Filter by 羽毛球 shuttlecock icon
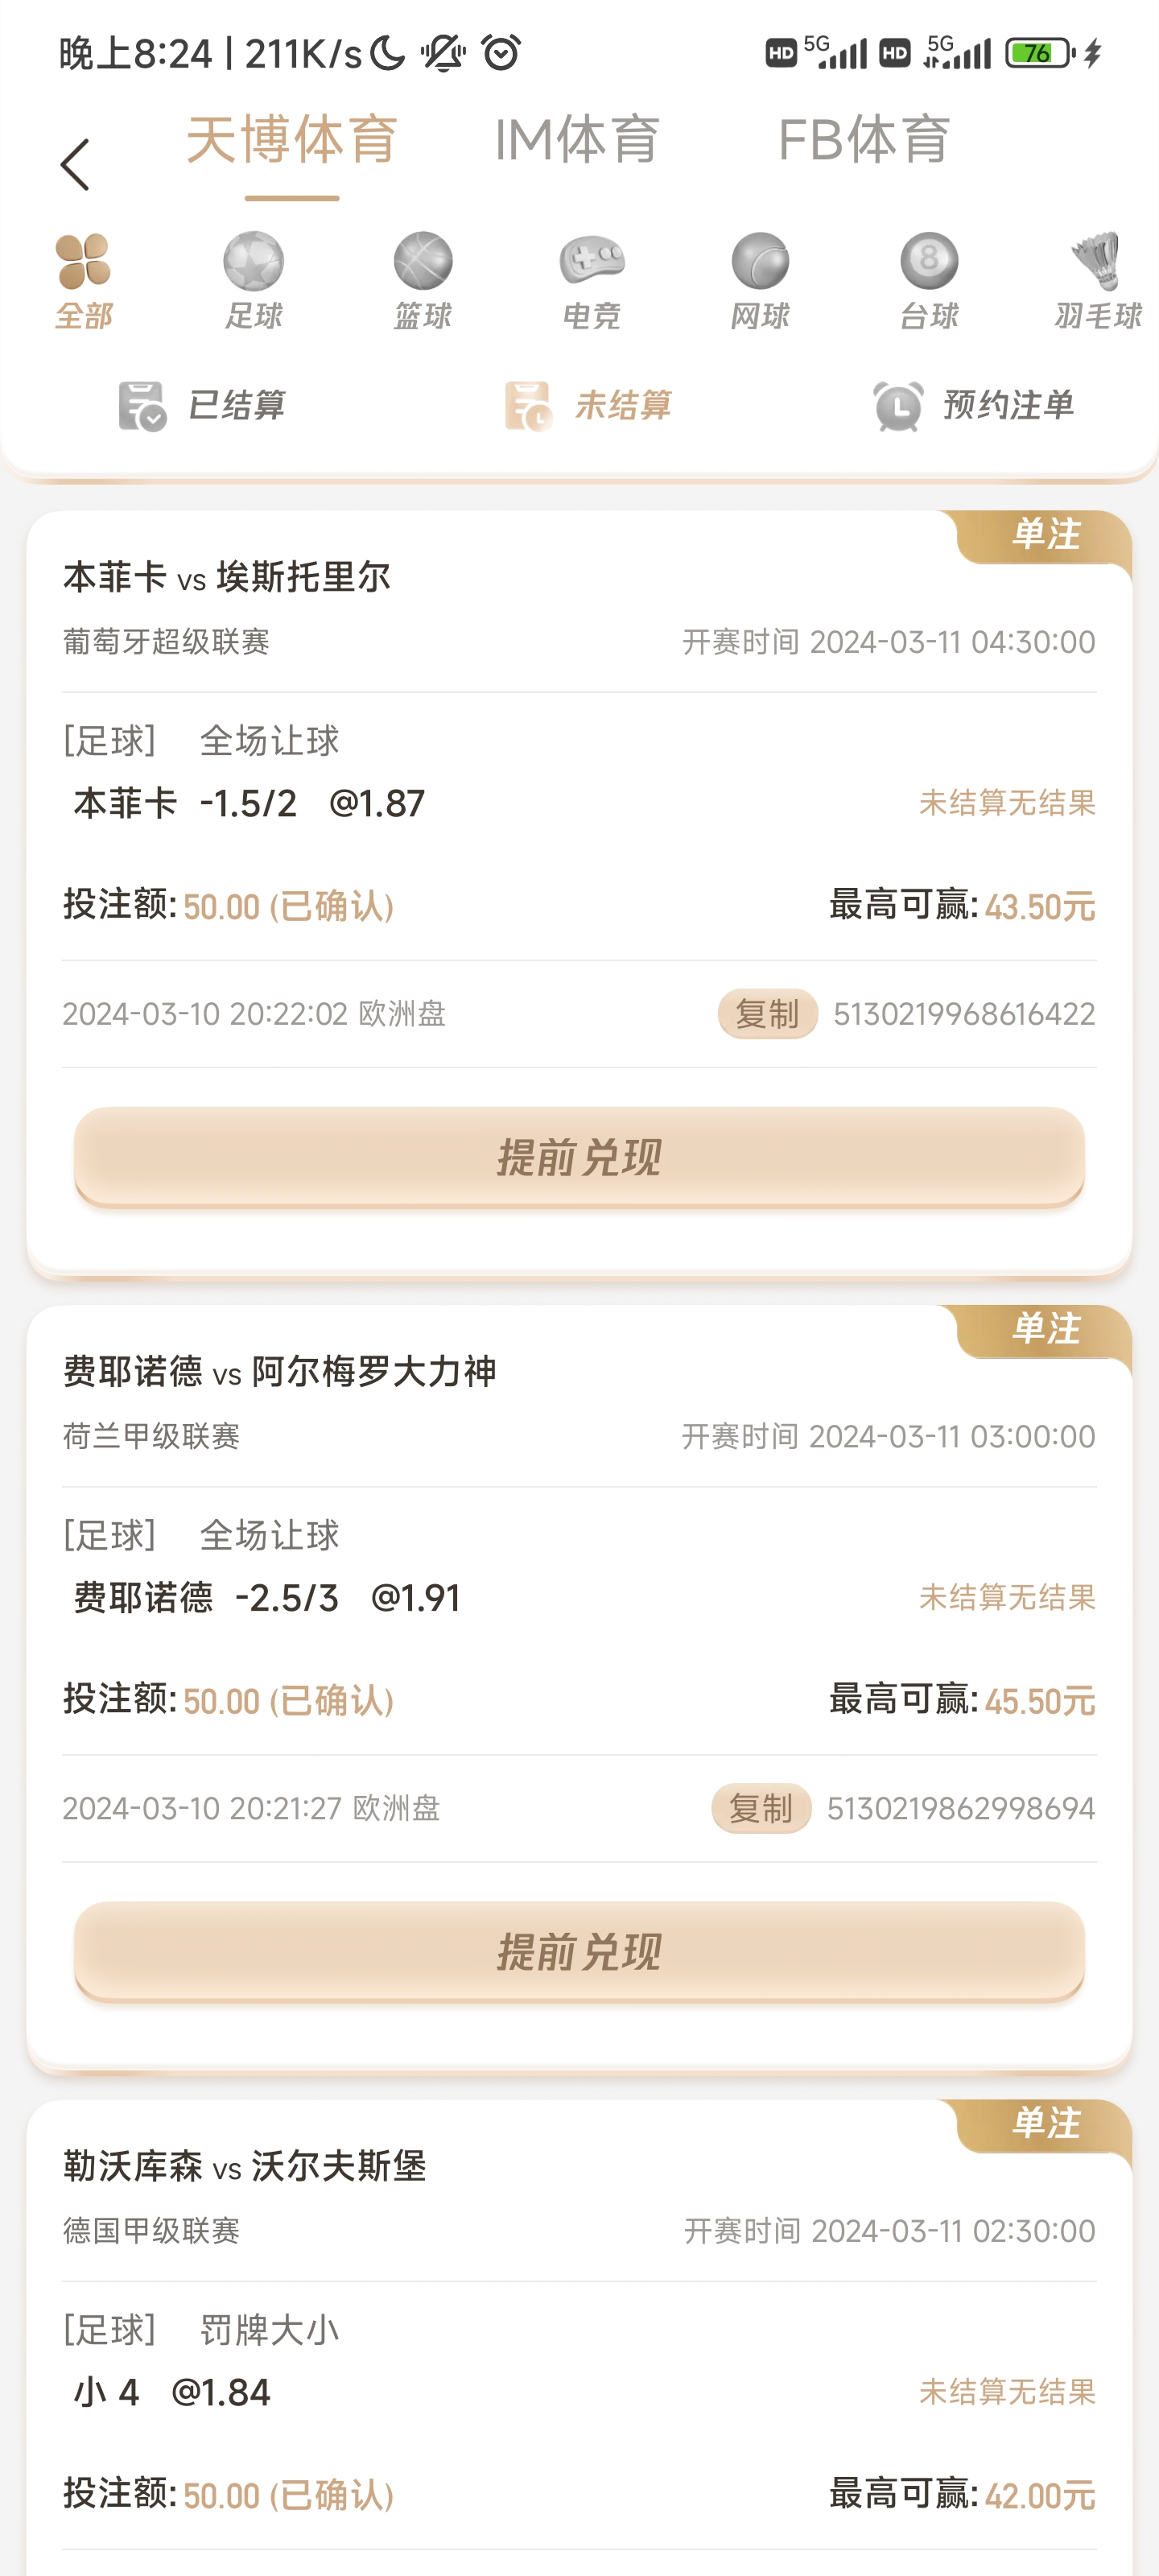Image resolution: width=1159 pixels, height=2576 pixels. (x=1097, y=261)
